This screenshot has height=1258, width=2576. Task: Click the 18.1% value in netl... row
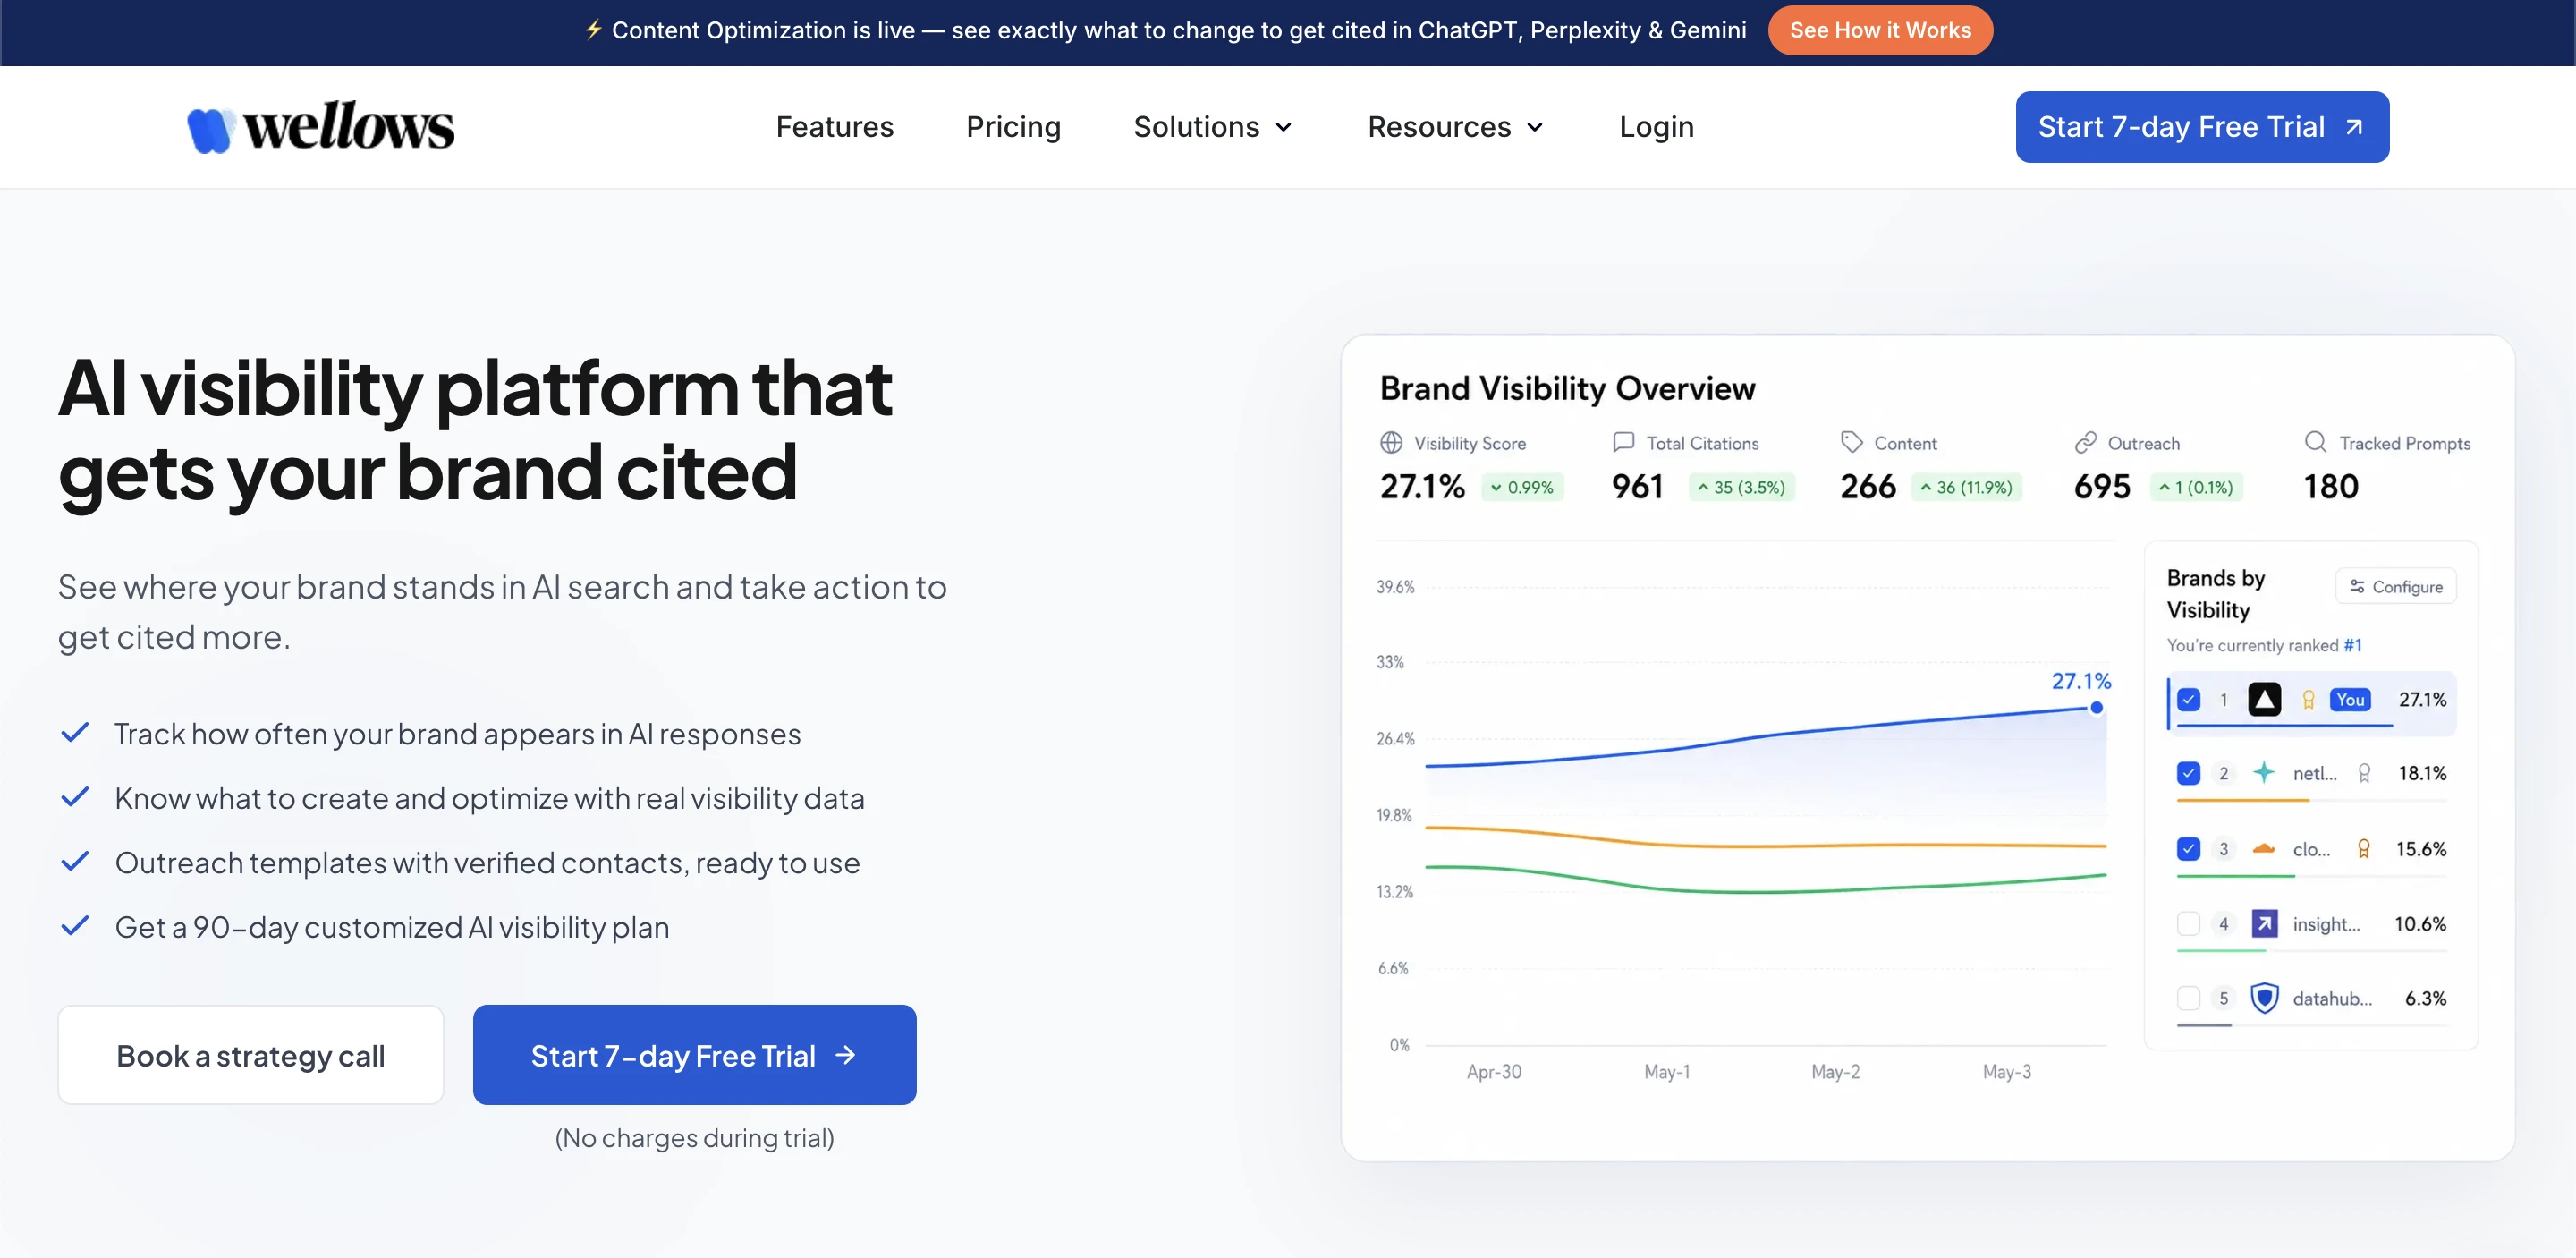[x=2422, y=773]
